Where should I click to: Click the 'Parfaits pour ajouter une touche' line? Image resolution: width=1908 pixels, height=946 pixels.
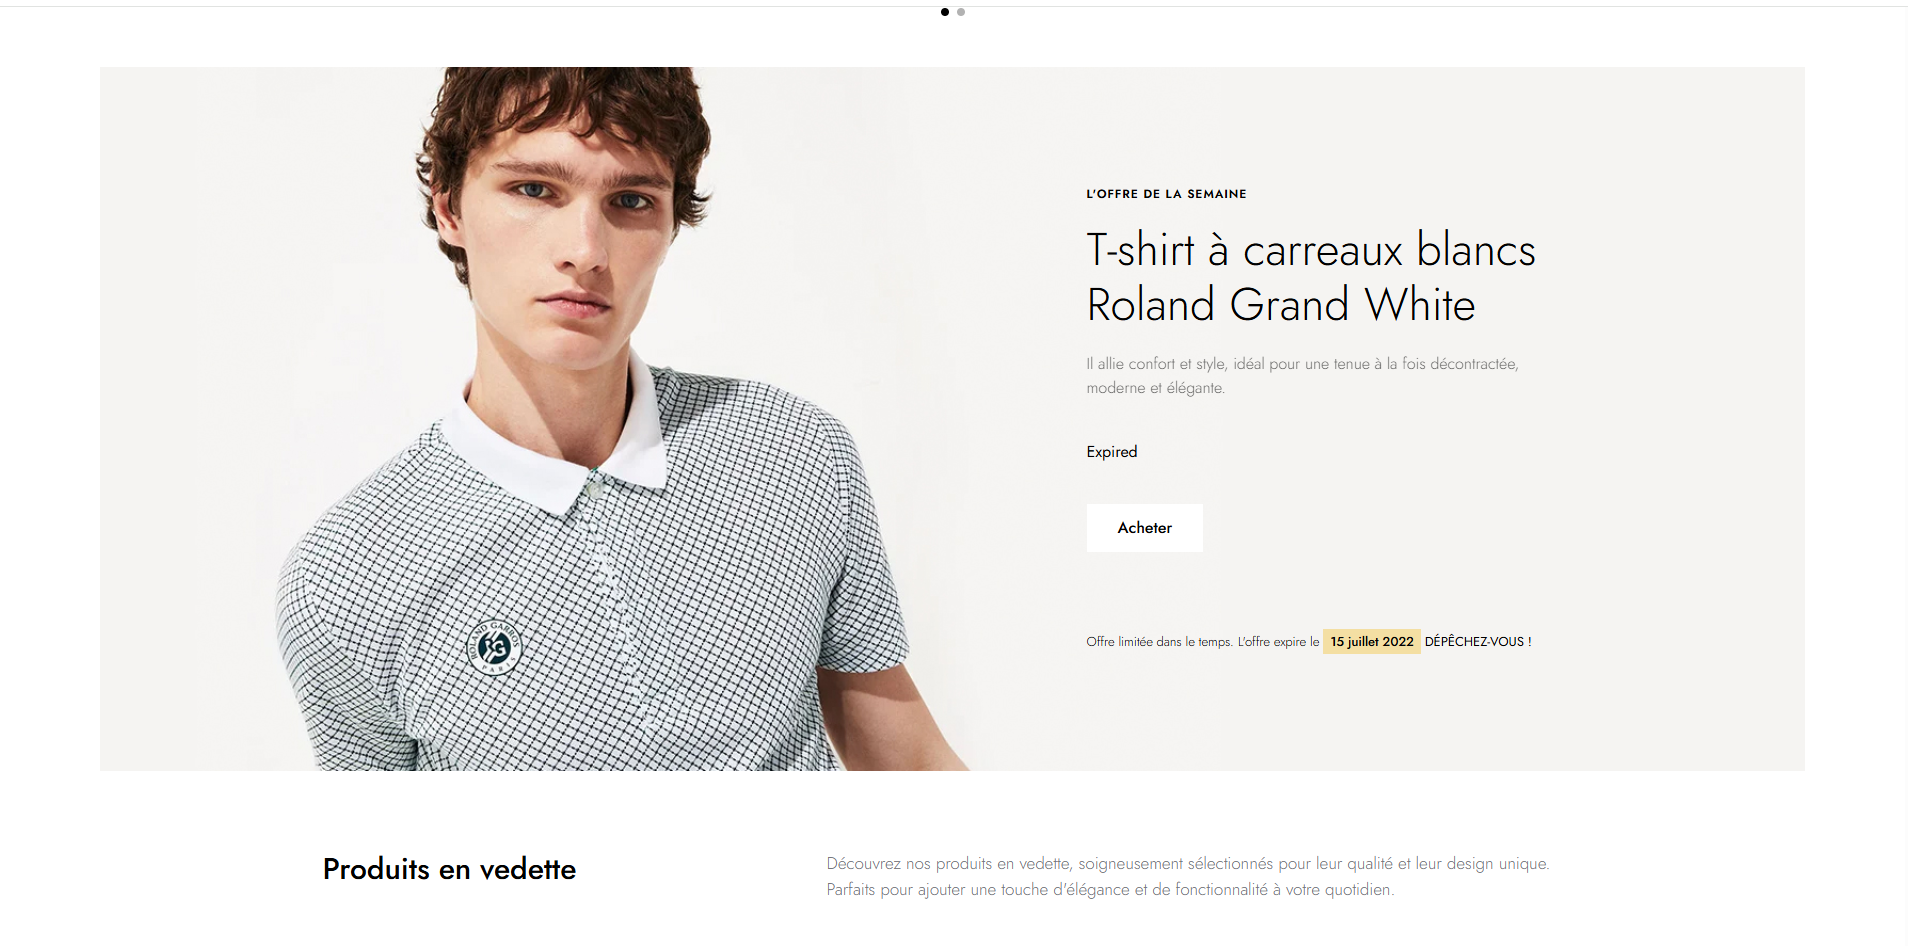pyautogui.click(x=1110, y=890)
